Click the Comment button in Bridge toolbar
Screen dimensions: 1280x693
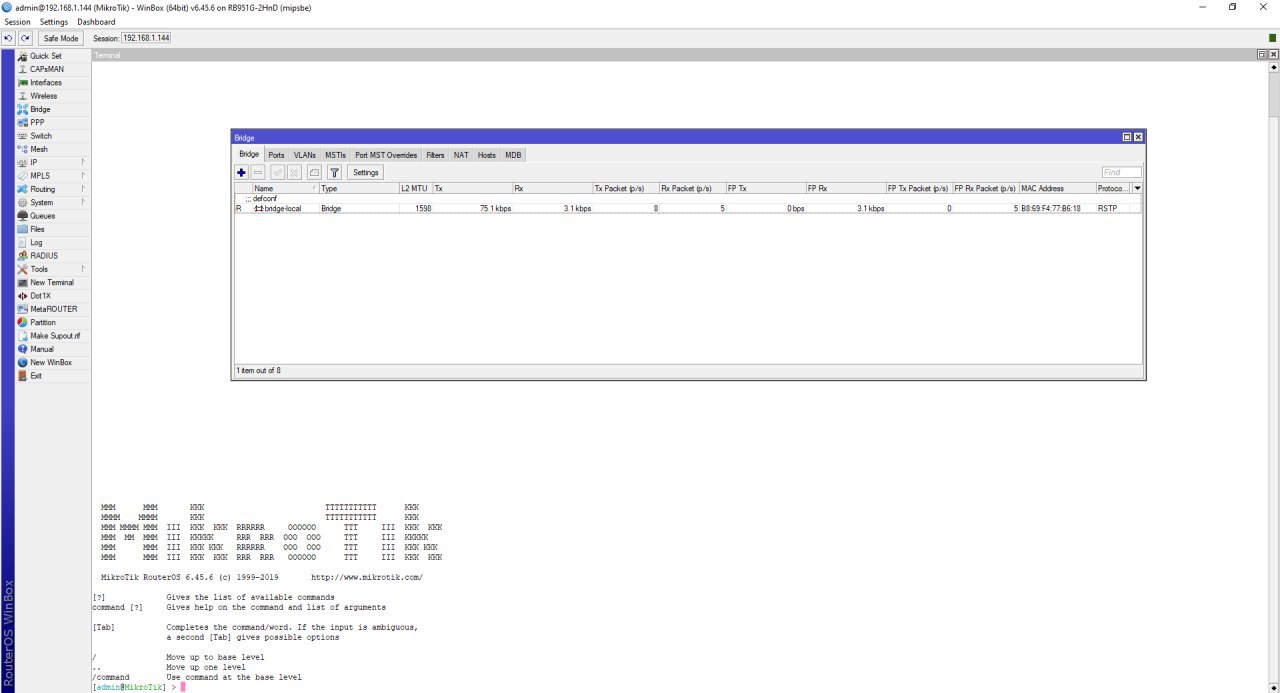[313, 172]
